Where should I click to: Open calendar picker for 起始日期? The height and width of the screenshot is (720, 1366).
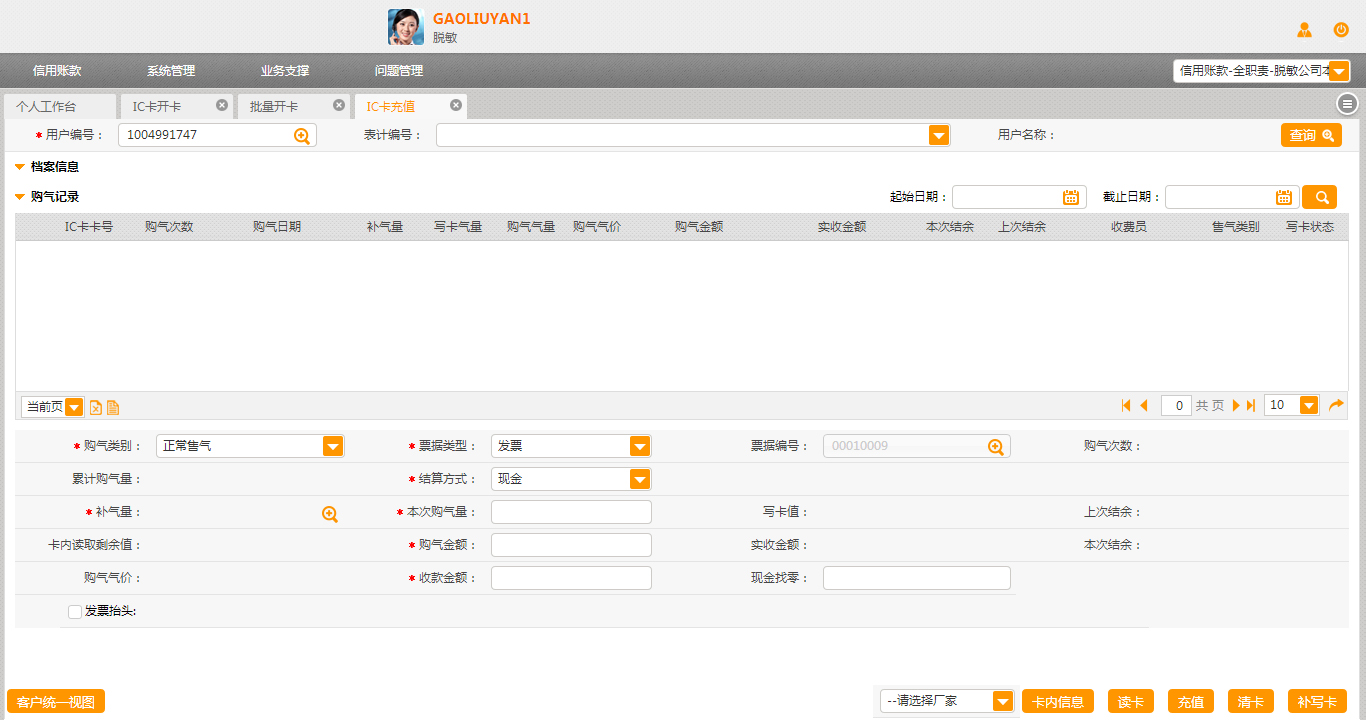point(1071,197)
